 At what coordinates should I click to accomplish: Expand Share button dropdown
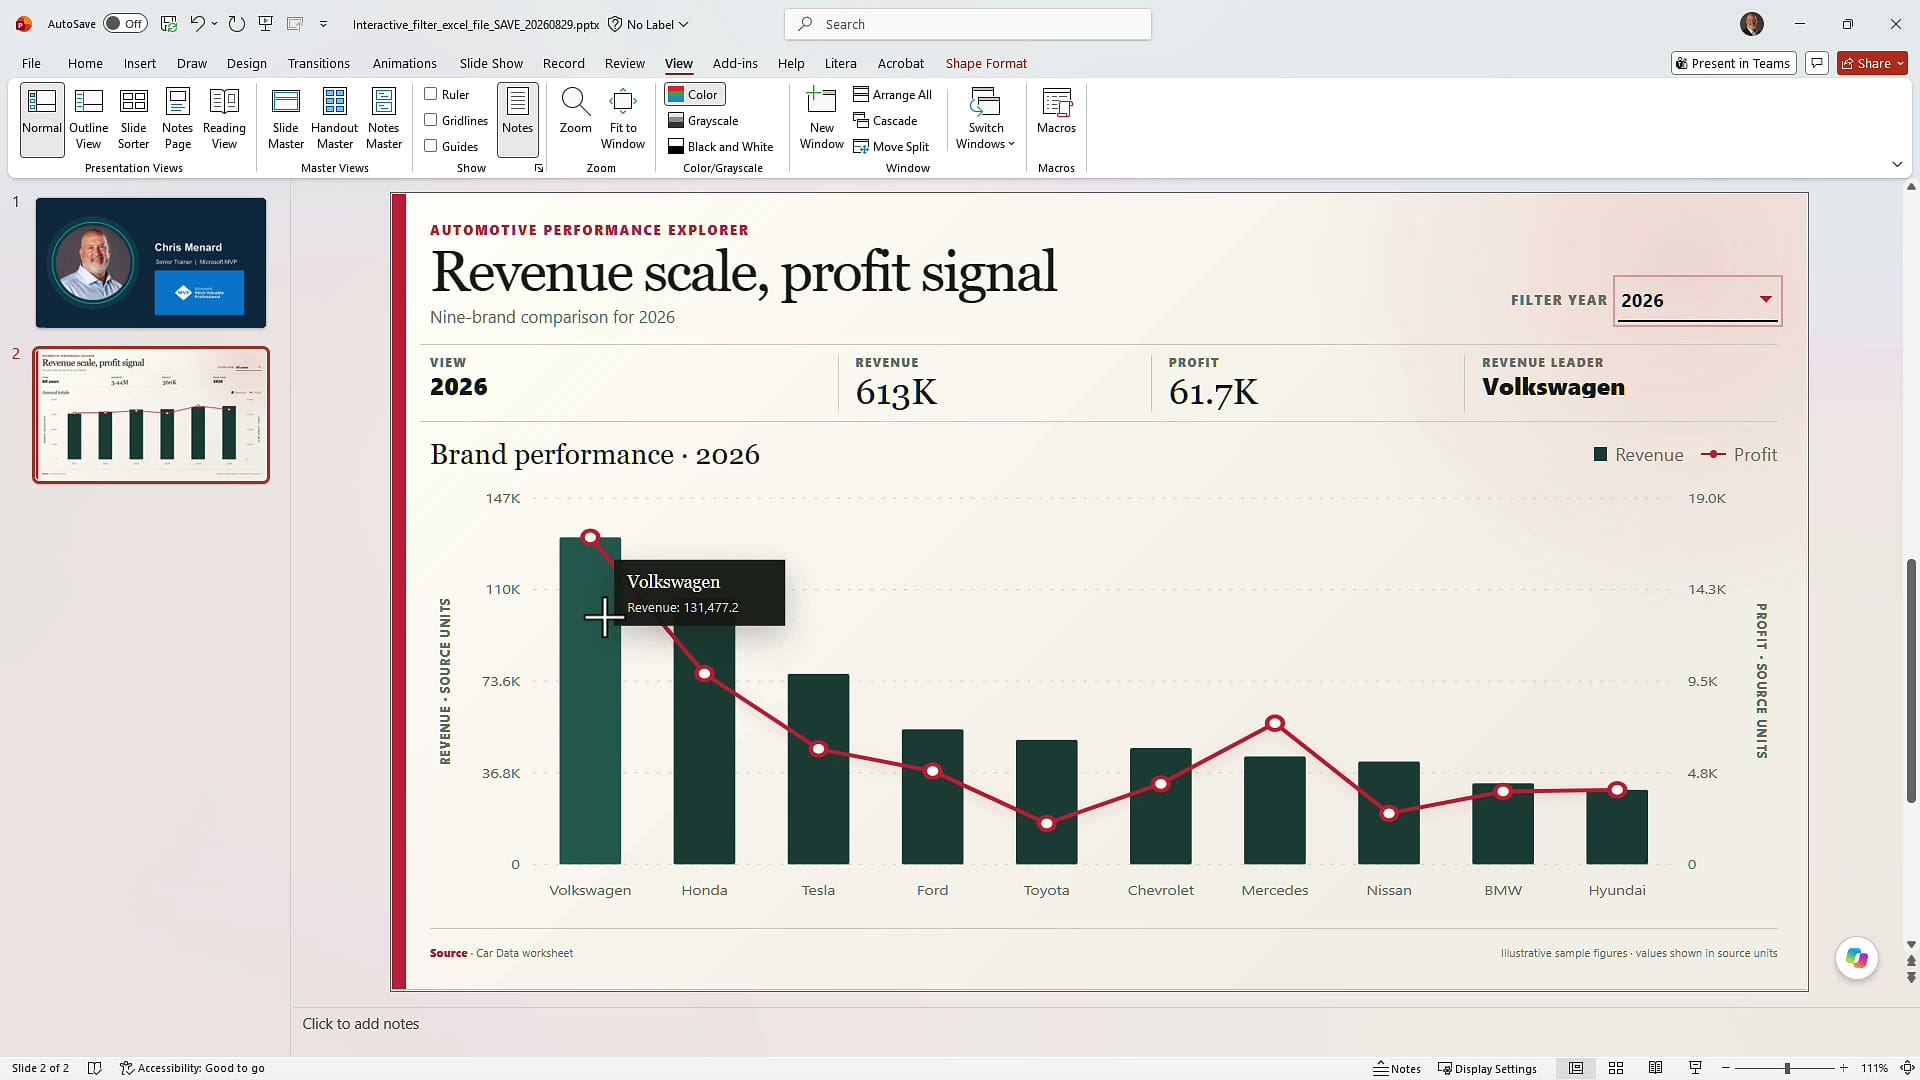coord(1900,63)
